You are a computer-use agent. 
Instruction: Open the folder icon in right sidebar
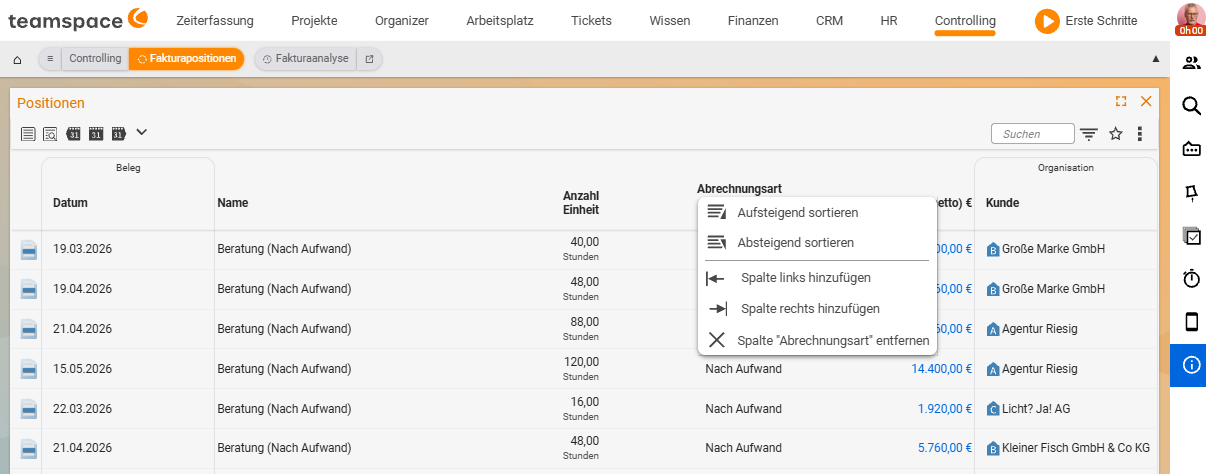[x=1191, y=149]
